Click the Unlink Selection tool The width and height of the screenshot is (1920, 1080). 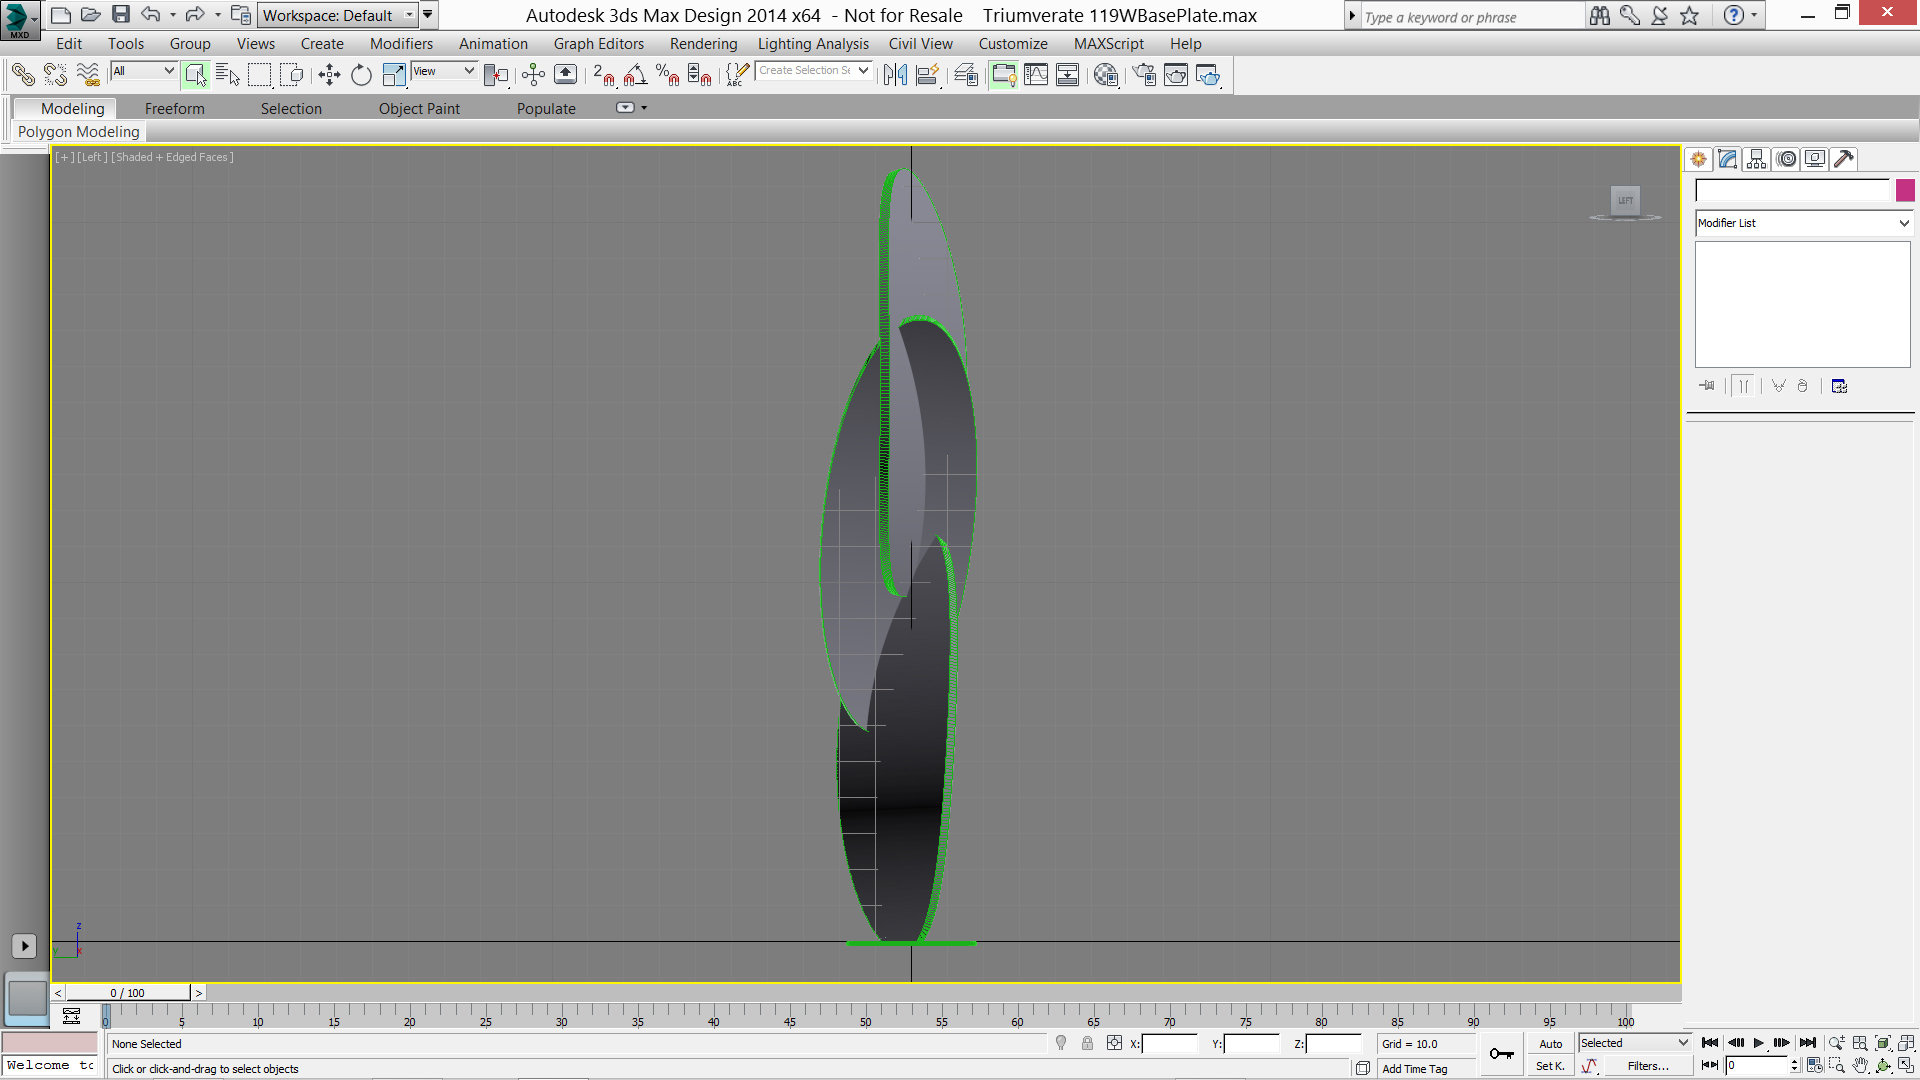(55, 75)
